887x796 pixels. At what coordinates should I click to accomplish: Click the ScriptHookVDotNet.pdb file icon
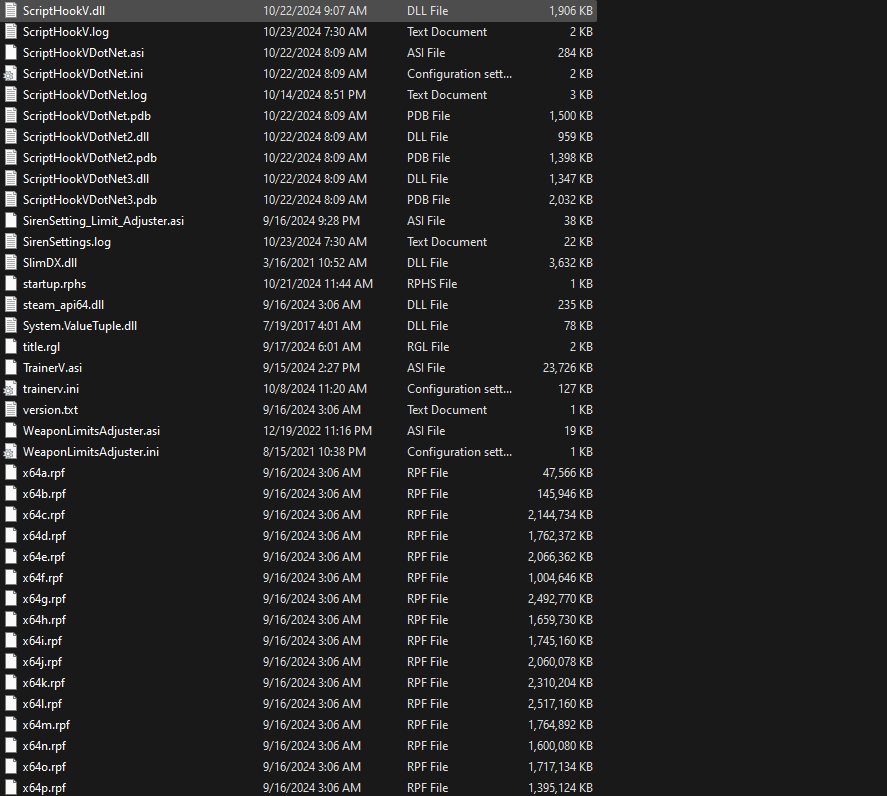(x=11, y=115)
